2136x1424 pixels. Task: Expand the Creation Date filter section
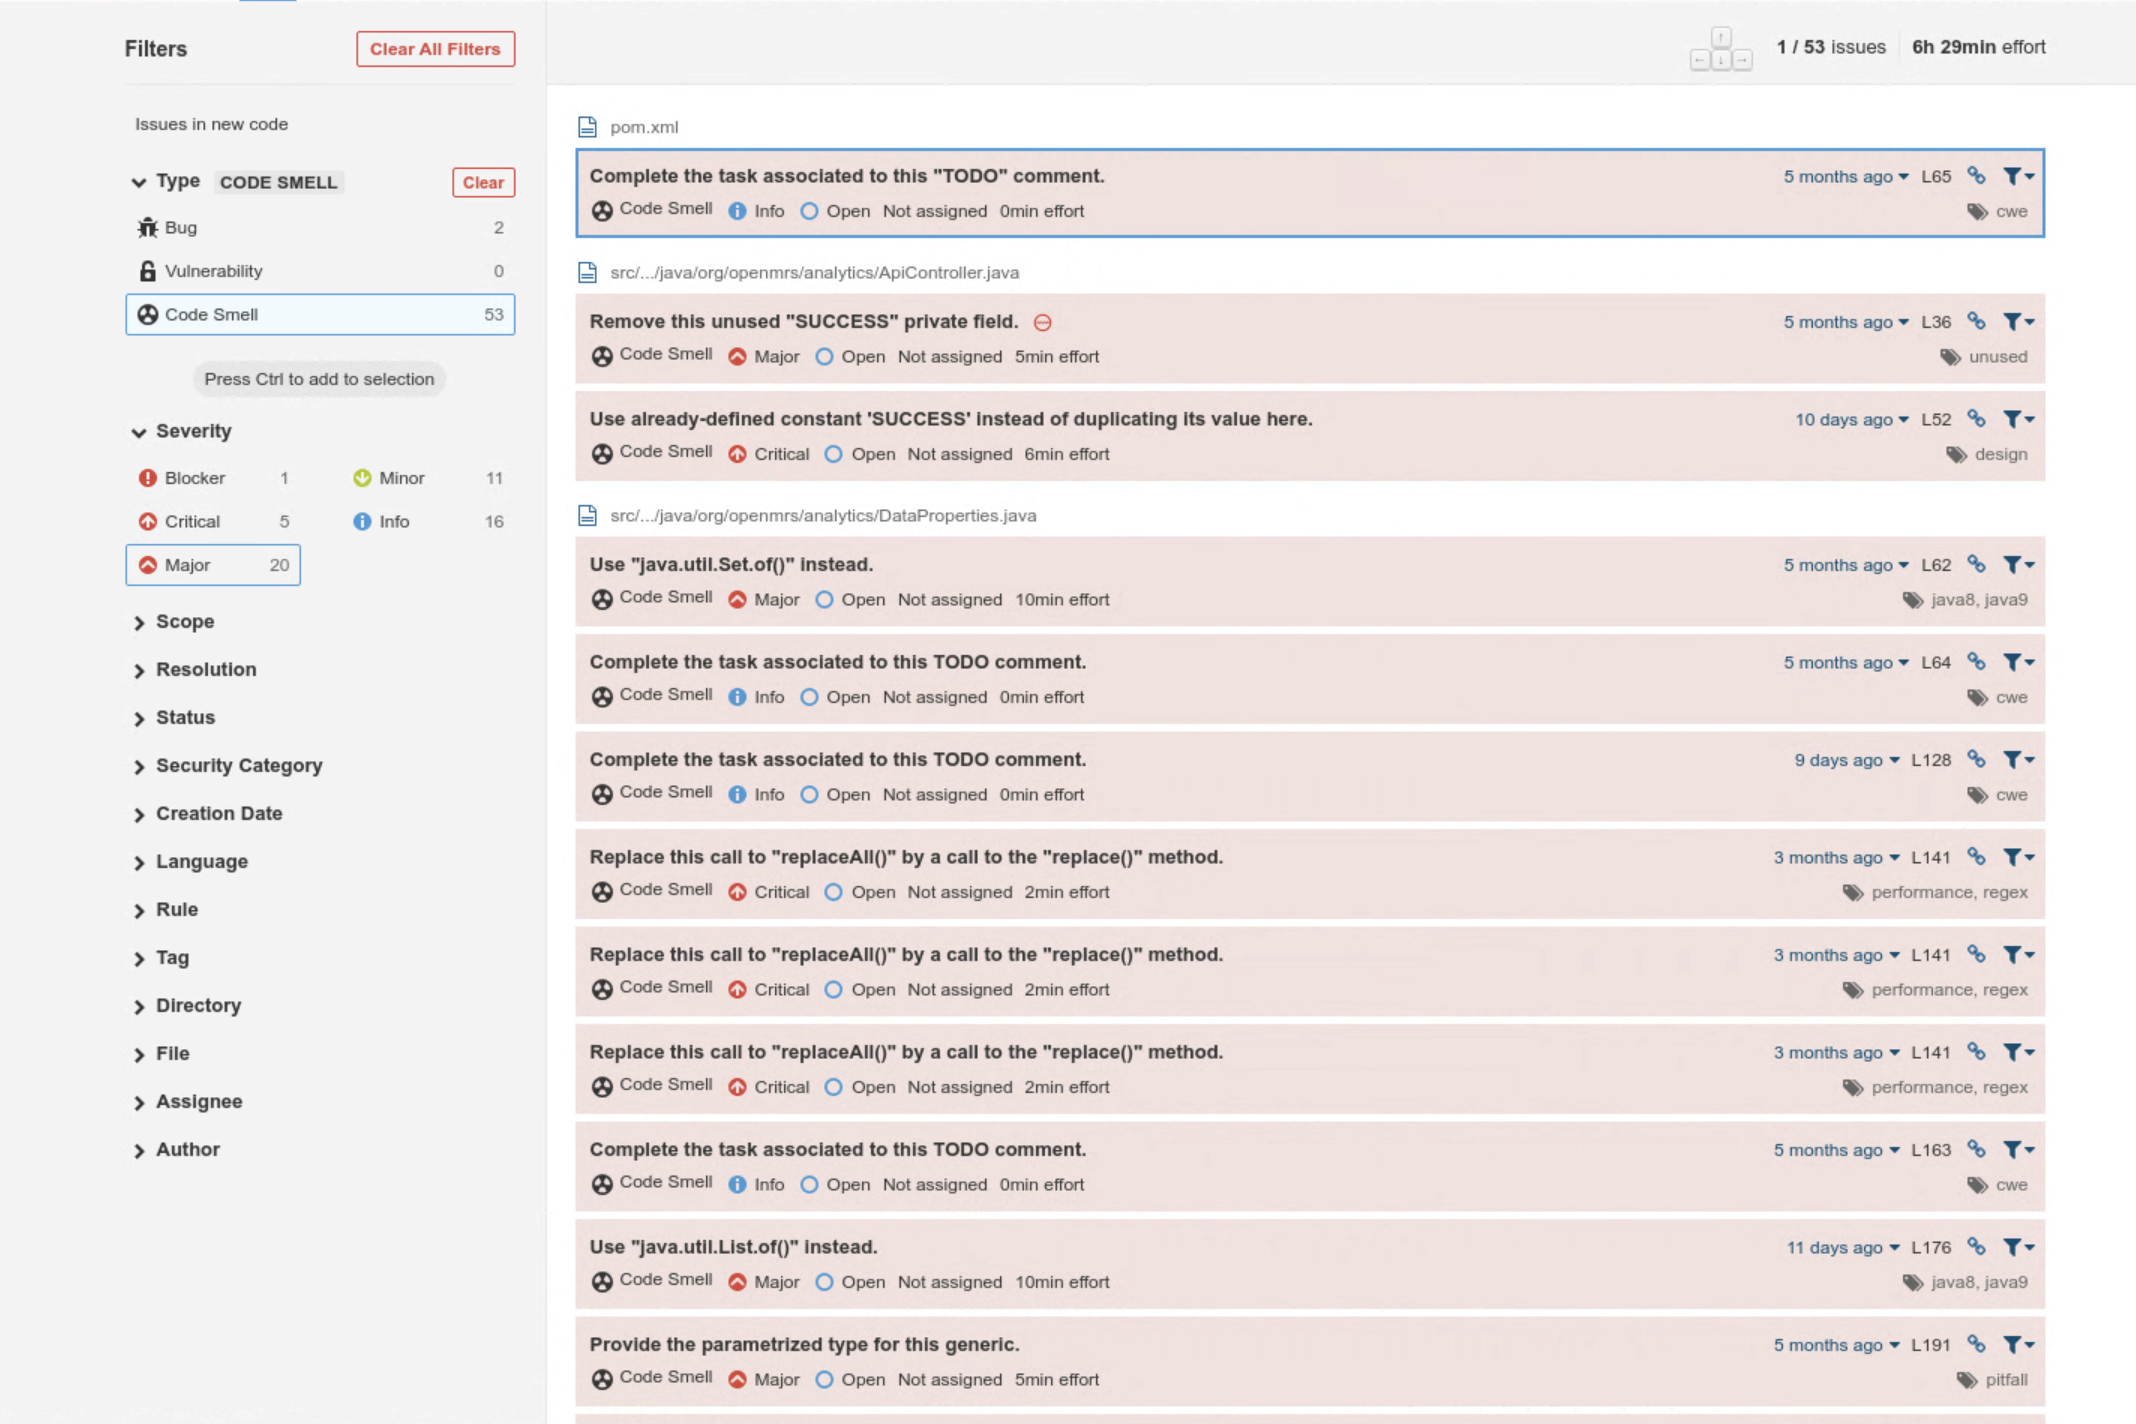click(x=218, y=813)
